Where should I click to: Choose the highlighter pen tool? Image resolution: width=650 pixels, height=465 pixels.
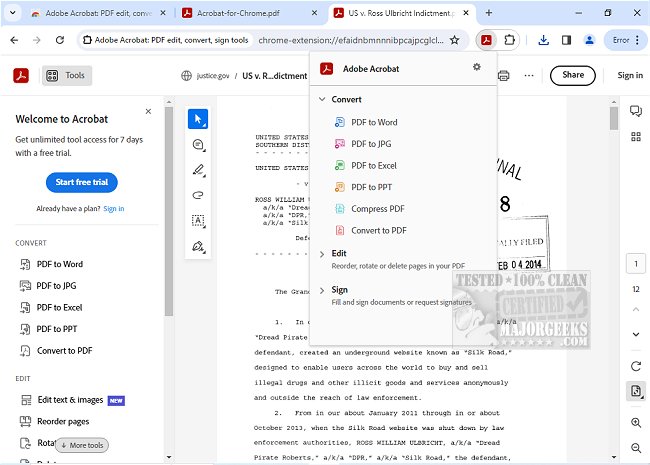[198, 170]
